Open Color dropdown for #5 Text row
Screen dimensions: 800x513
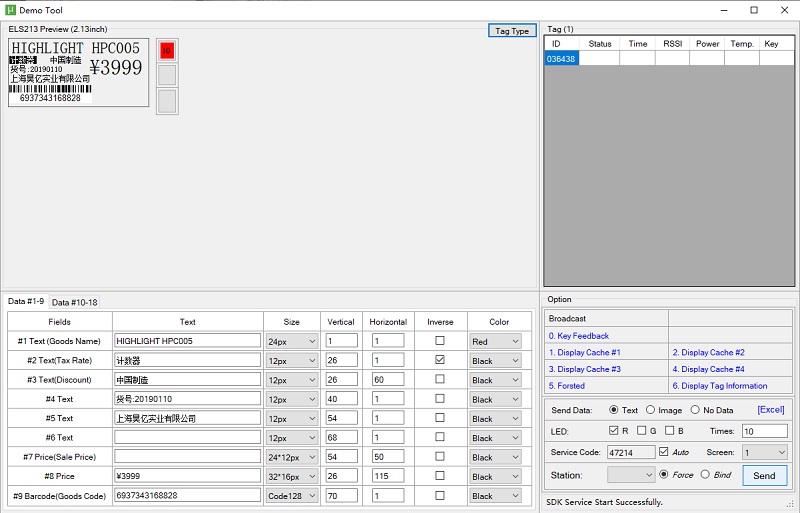[x=495, y=419]
